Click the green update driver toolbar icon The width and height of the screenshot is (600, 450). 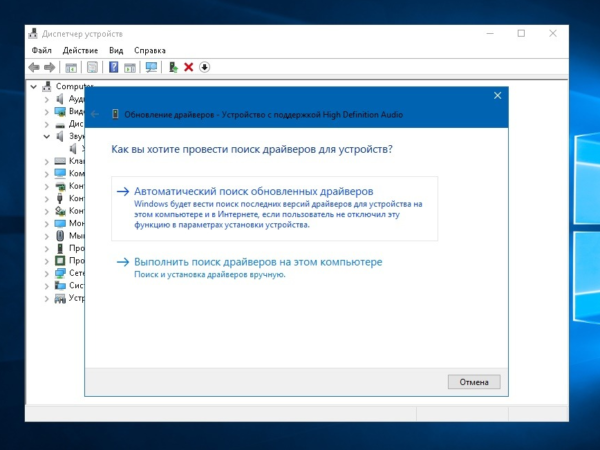click(173, 67)
